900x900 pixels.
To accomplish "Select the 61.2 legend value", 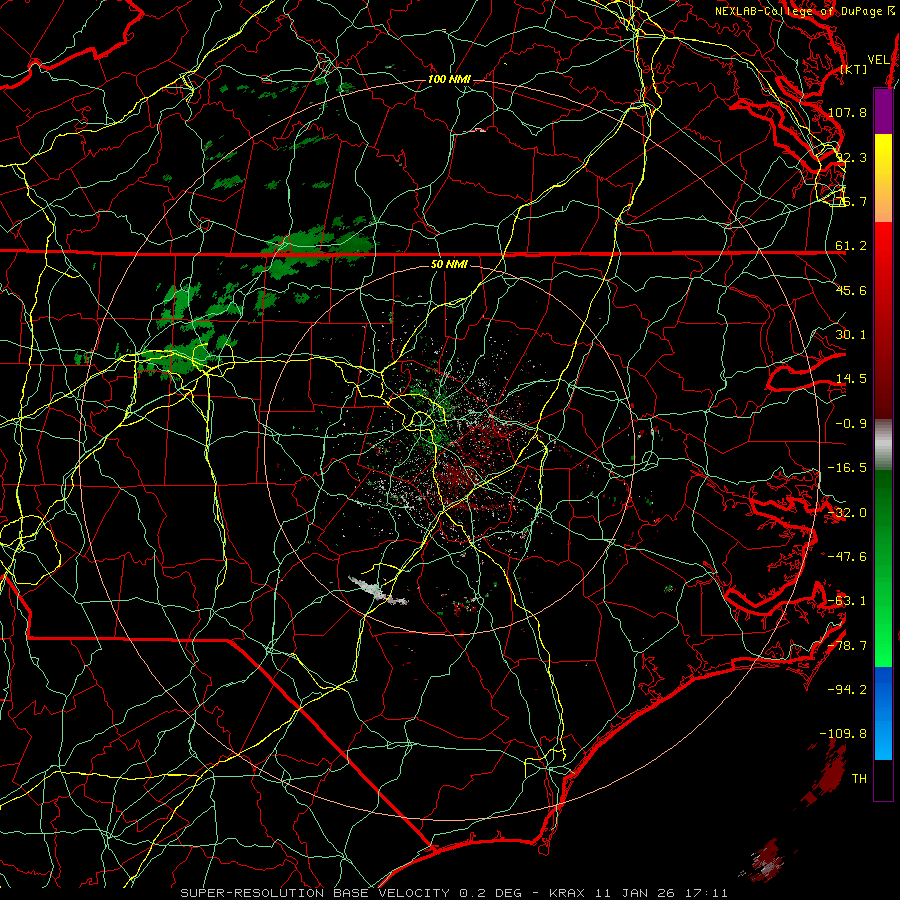I will click(x=851, y=246).
